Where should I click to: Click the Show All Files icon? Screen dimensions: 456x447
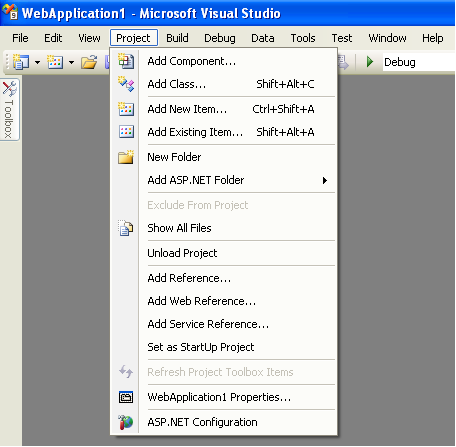(126, 228)
